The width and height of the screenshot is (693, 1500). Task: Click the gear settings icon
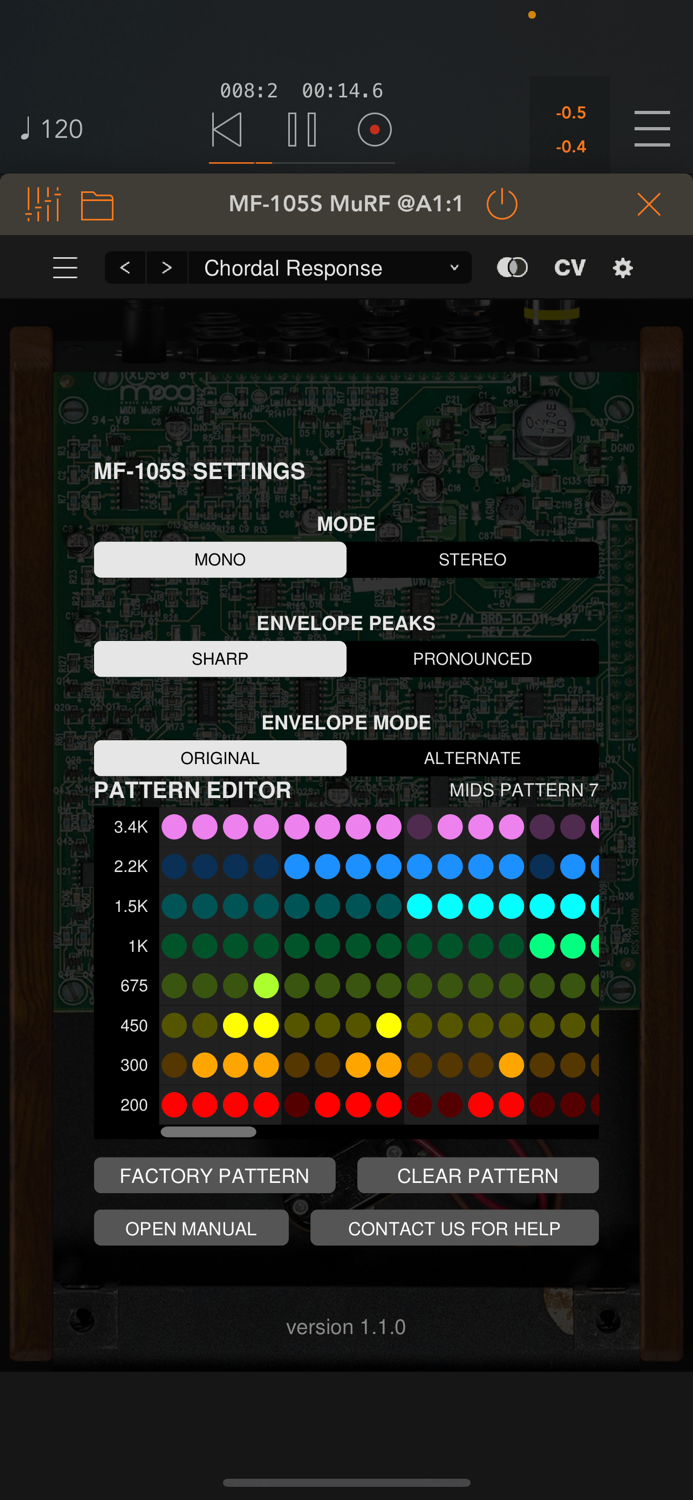623,268
